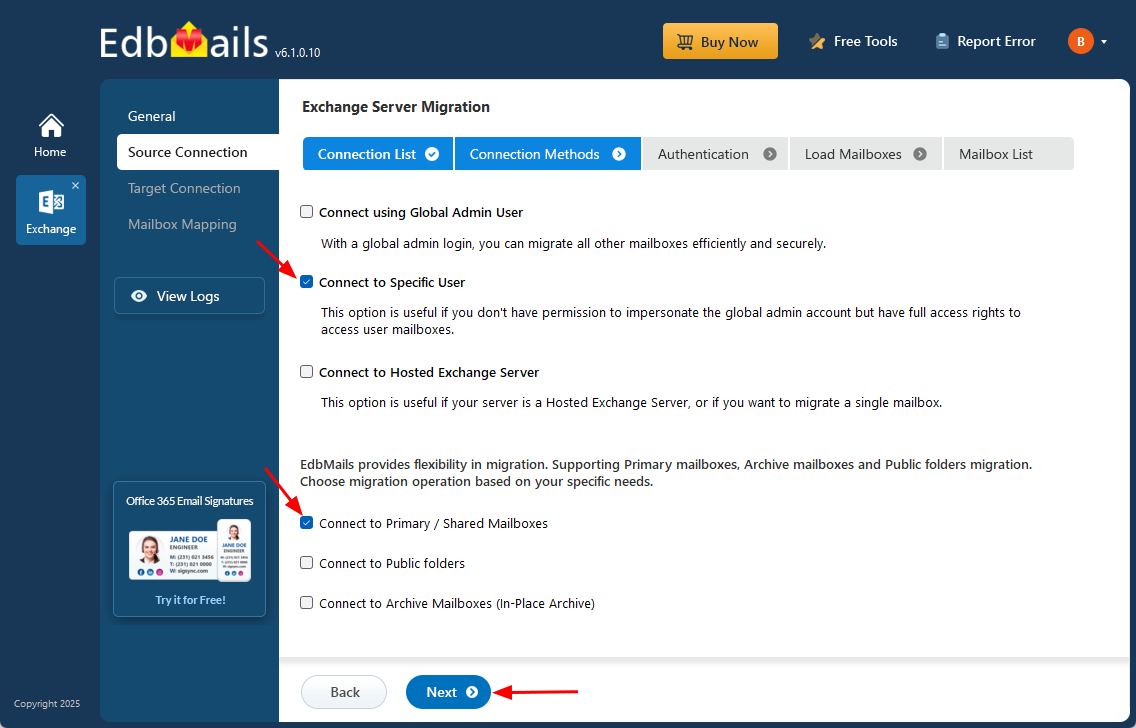
Task: Select Target Connection in sidebar
Action: coord(184,188)
